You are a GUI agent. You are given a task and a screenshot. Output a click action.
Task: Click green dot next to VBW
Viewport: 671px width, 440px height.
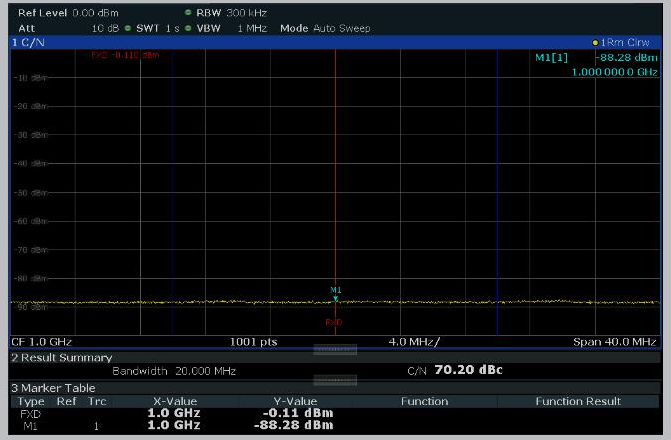pyautogui.click(x=187, y=28)
